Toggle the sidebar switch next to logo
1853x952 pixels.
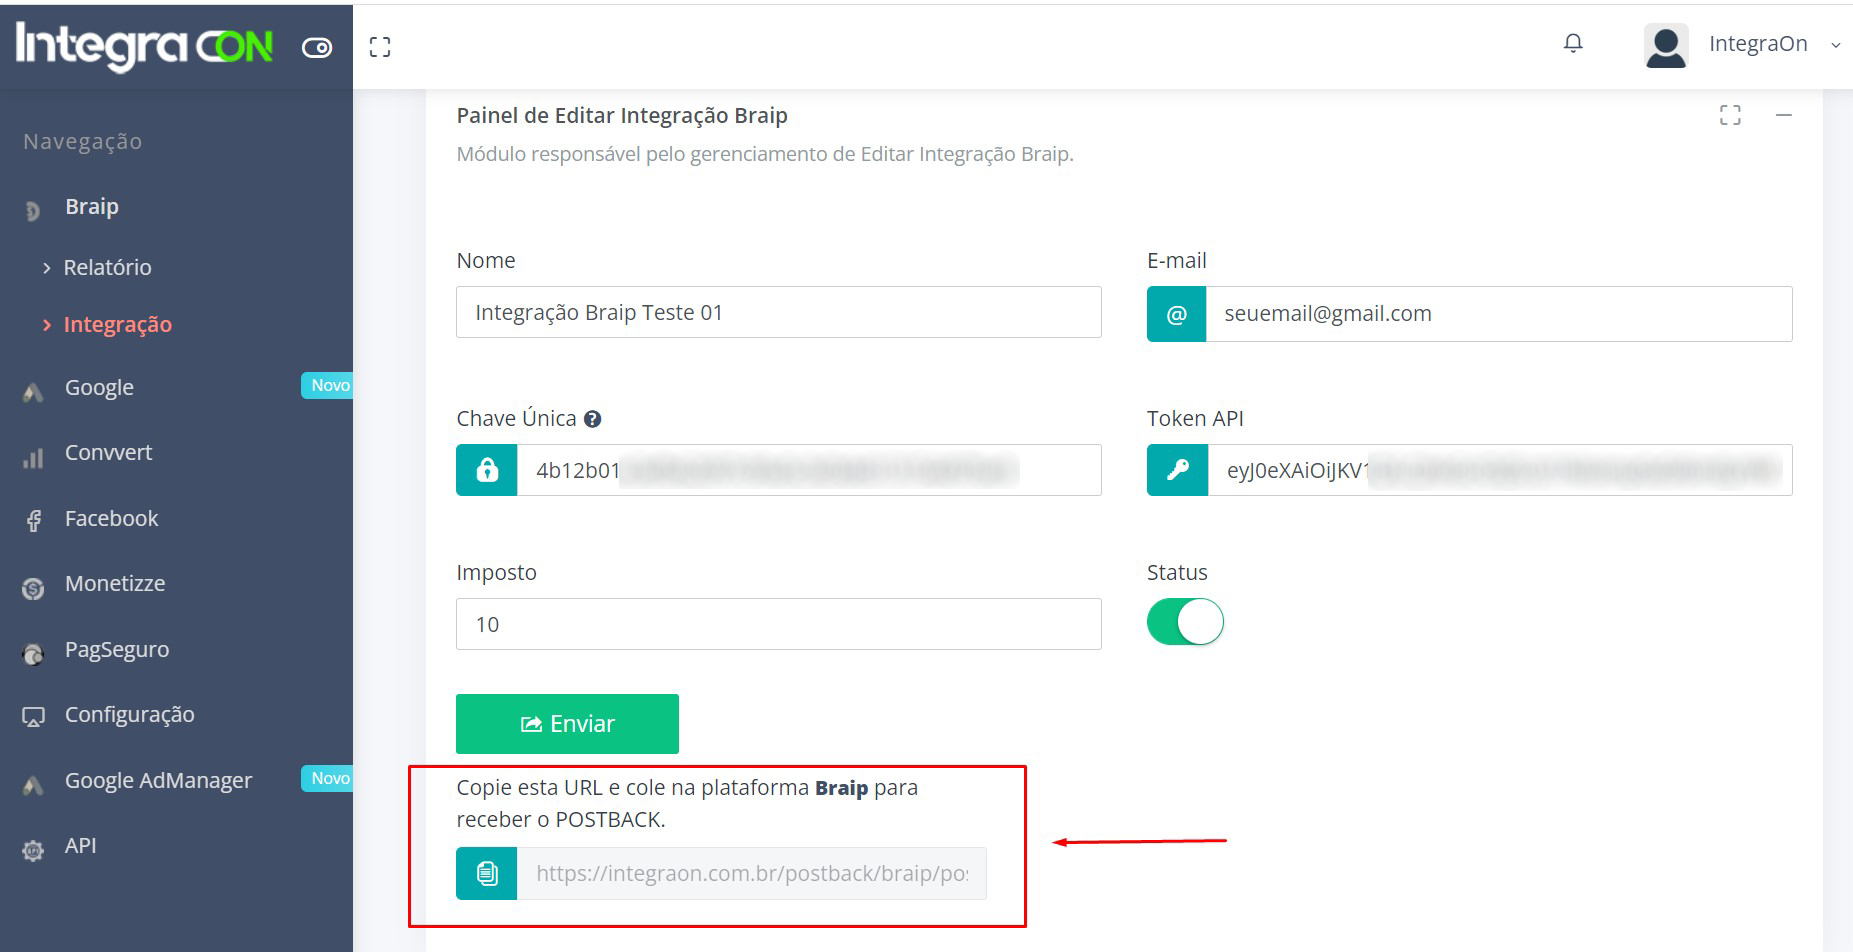pyautogui.click(x=317, y=48)
